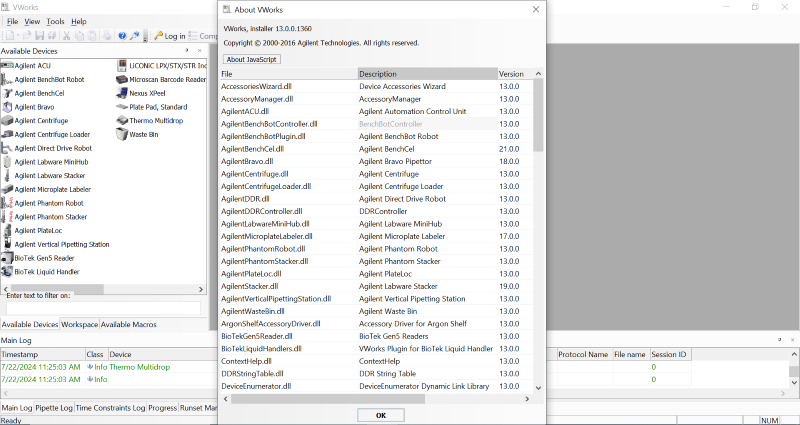Select the Agilent Microplate Labeler icon
Viewport: 800px width, 425px height.
[x=7, y=189]
